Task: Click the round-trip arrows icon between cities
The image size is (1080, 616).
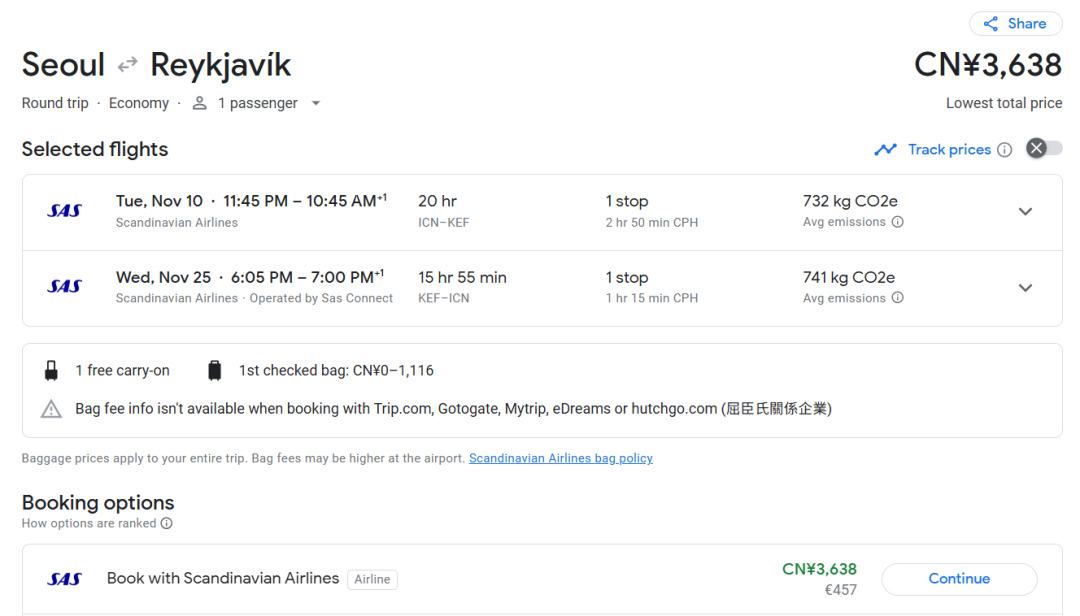Action: pos(127,65)
